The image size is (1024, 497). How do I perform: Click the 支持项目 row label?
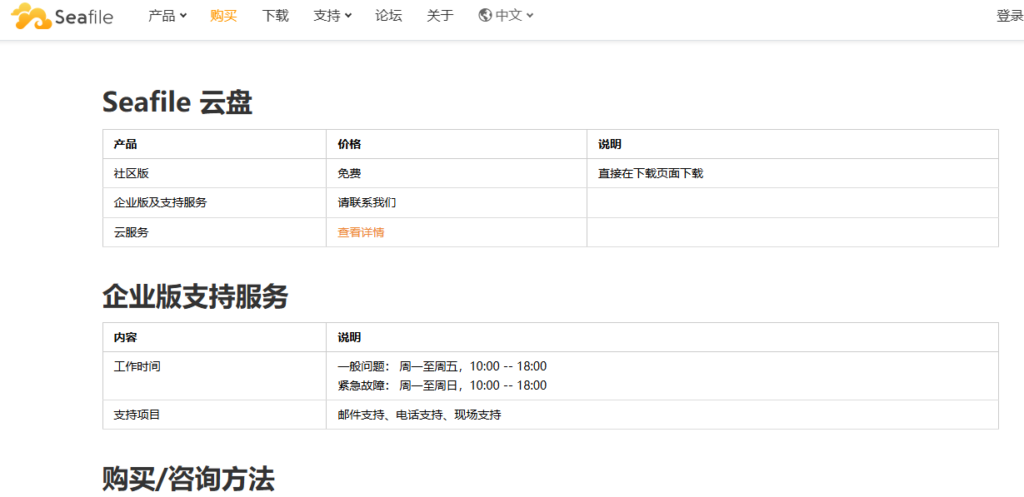[137, 415]
